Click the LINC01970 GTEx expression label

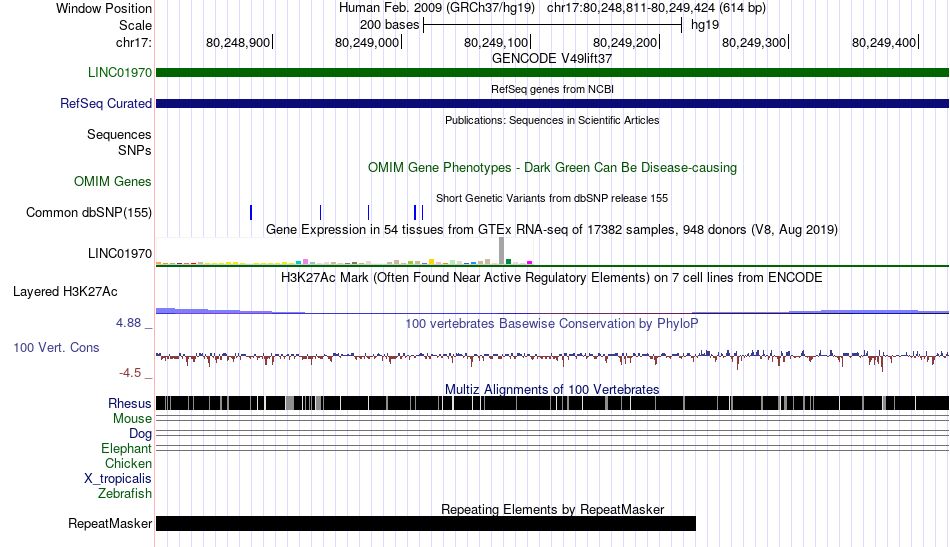coord(119,254)
